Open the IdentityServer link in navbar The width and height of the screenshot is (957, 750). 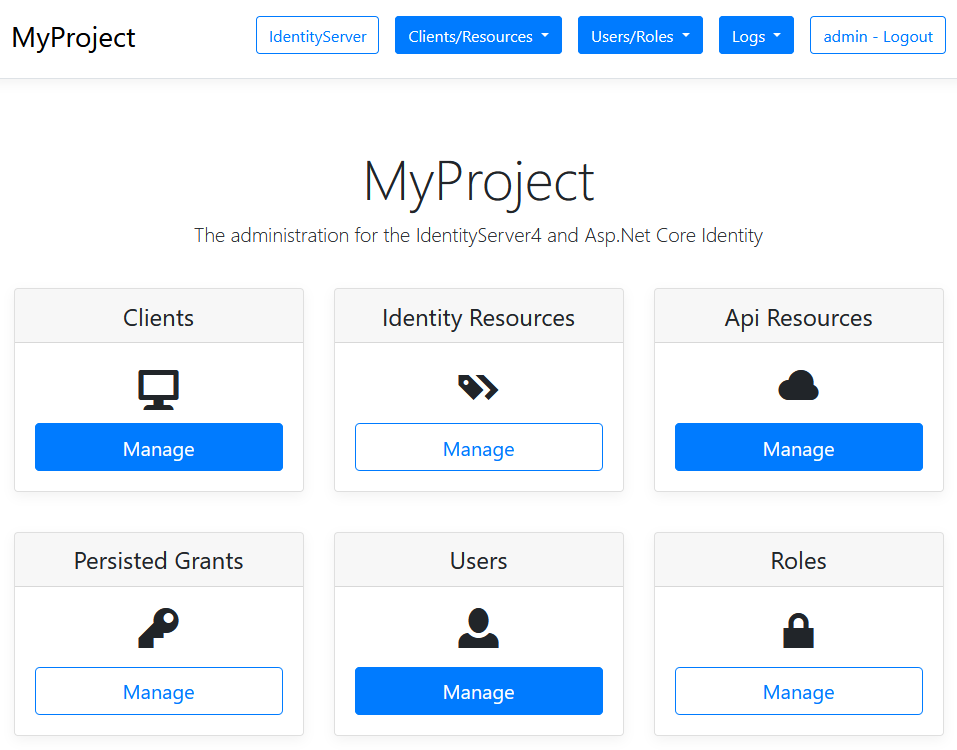click(317, 35)
